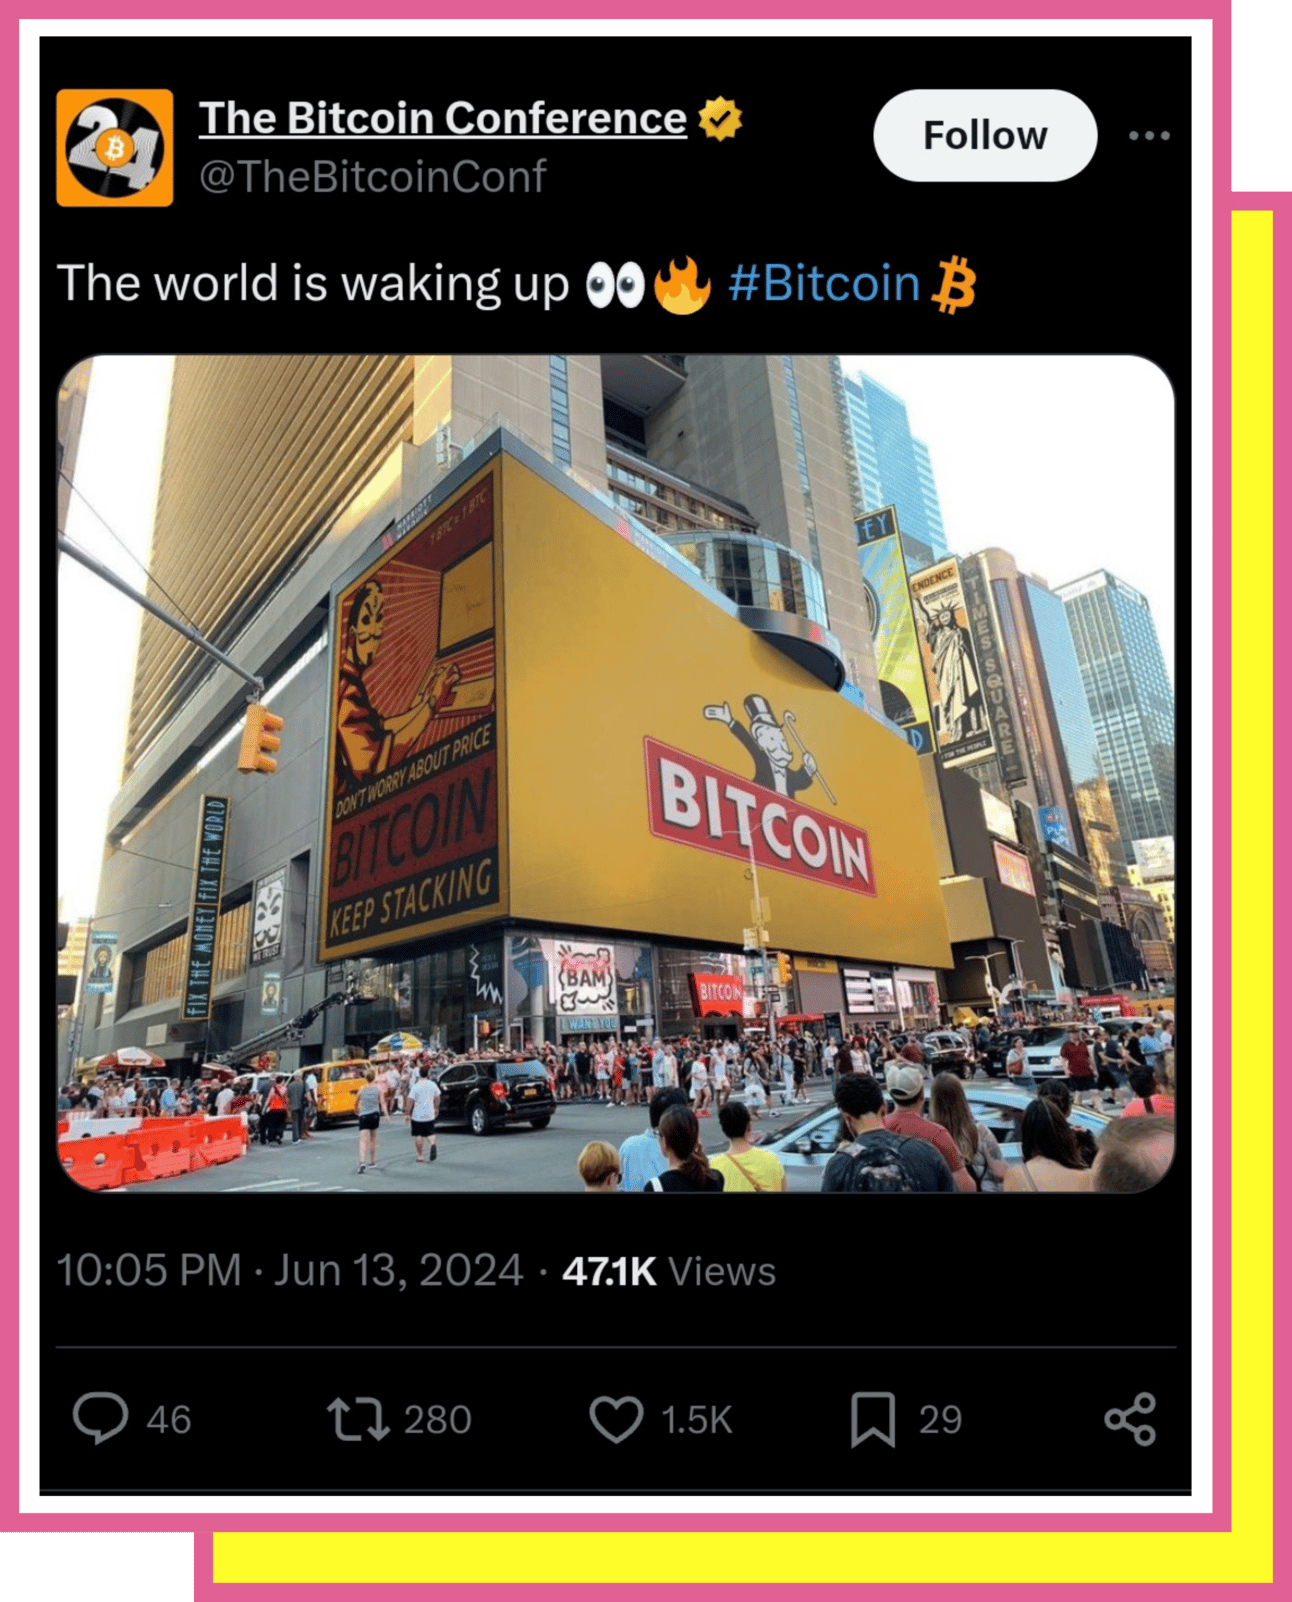Open the #Bitcoin hashtag
The height and width of the screenshot is (1602, 1292).
click(x=824, y=284)
